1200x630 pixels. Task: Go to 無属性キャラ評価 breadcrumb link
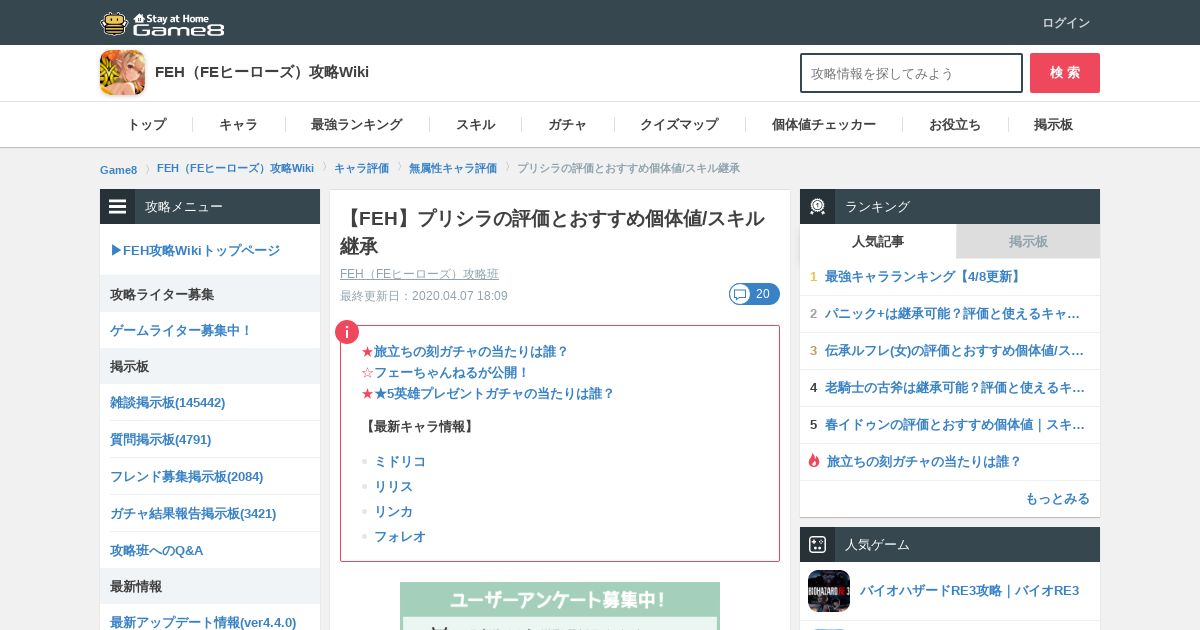pos(453,168)
